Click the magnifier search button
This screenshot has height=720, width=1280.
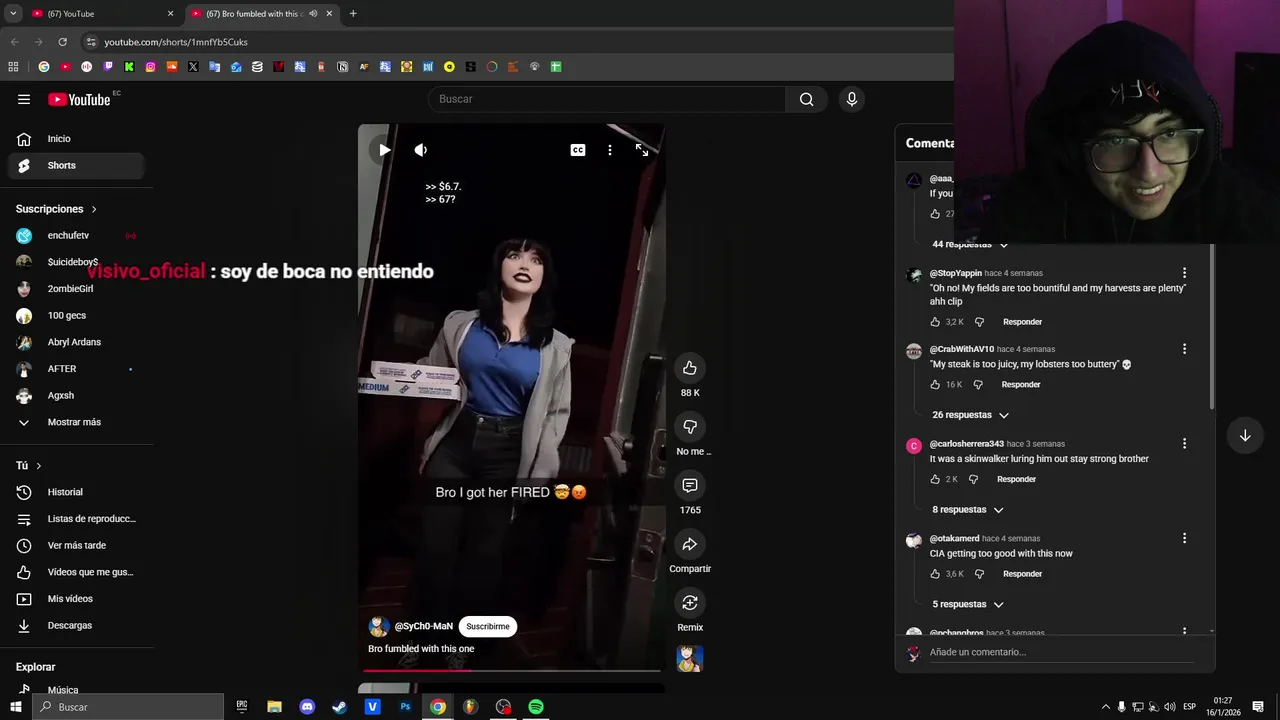[x=806, y=99]
